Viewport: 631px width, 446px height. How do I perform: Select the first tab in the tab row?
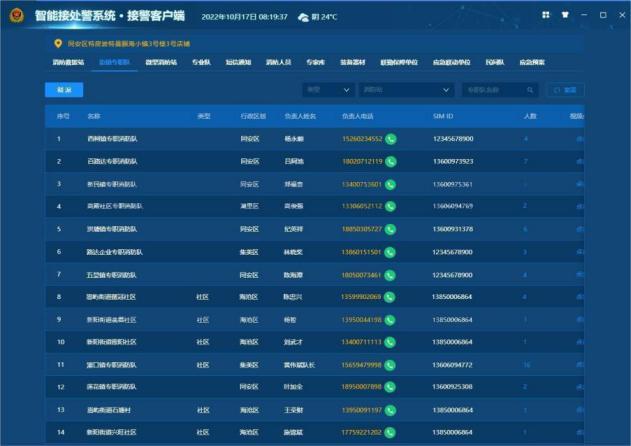68,62
